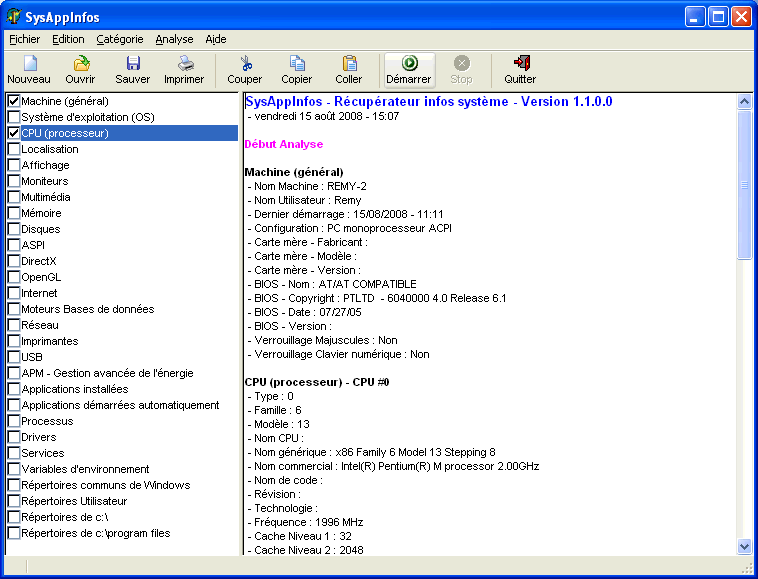Viewport: 758px width, 579px height.
Task: Enable the Mémoire checkbox
Action: point(14,213)
